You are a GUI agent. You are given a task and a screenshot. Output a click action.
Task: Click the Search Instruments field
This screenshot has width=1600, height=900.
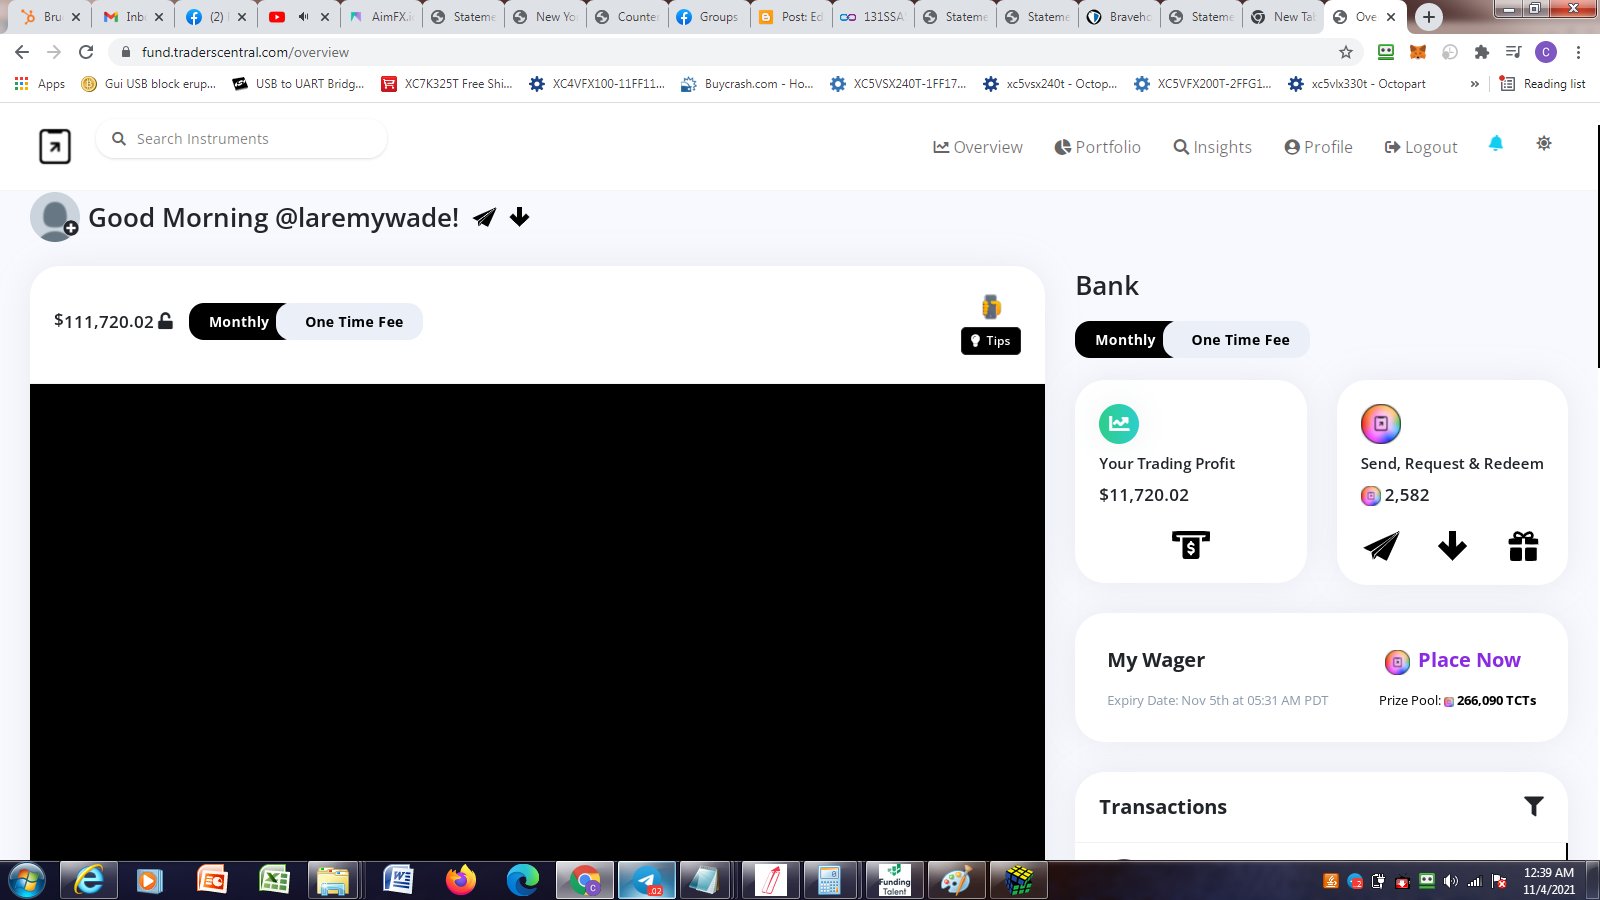[241, 139]
